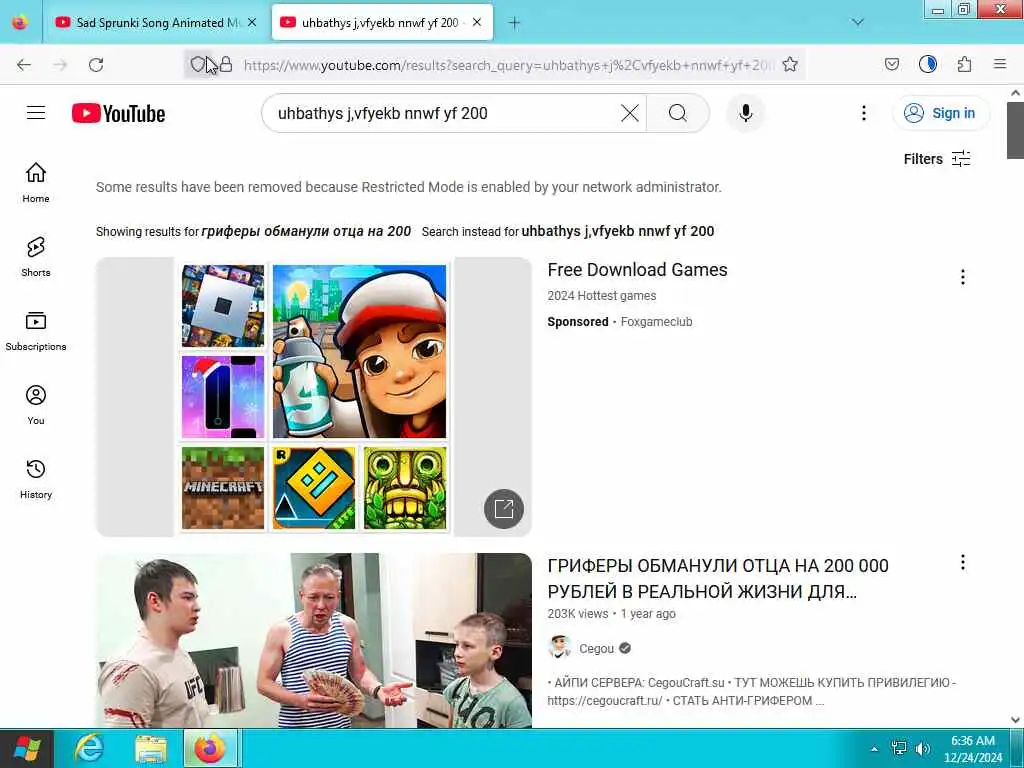Sign in to YouTube
1024x768 pixels.
[940, 113]
